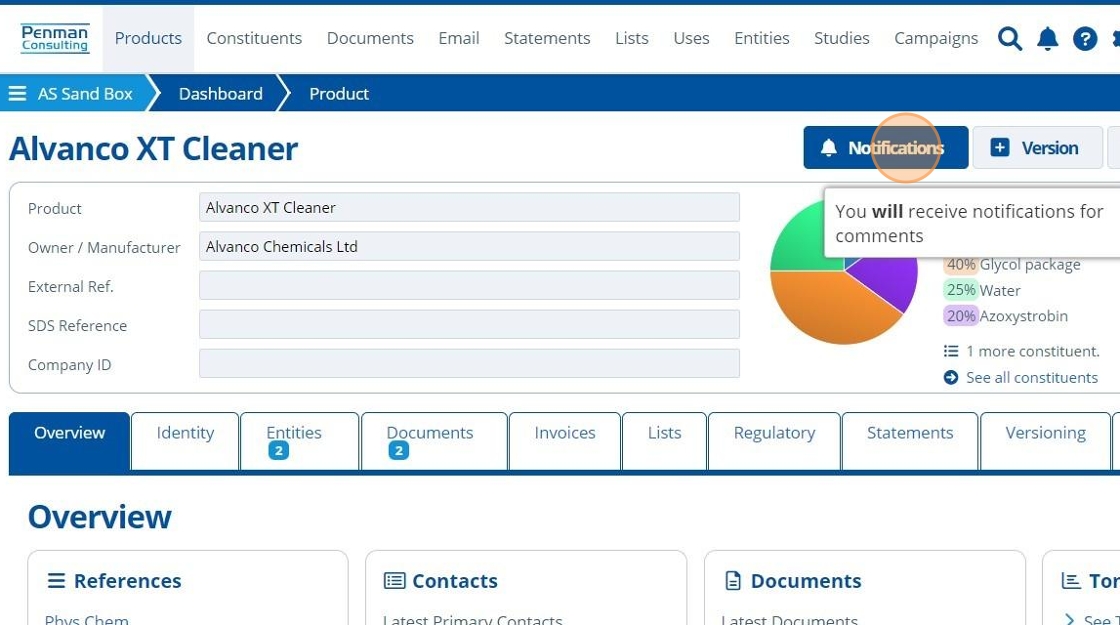
Task: Show 1 more constituent
Action: (x=1032, y=351)
